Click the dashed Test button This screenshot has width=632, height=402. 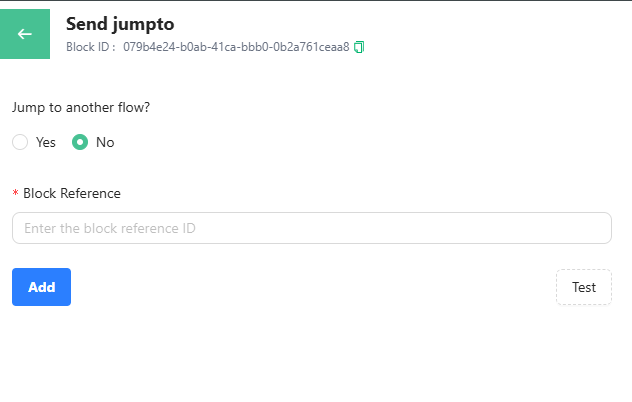pyautogui.click(x=583, y=287)
